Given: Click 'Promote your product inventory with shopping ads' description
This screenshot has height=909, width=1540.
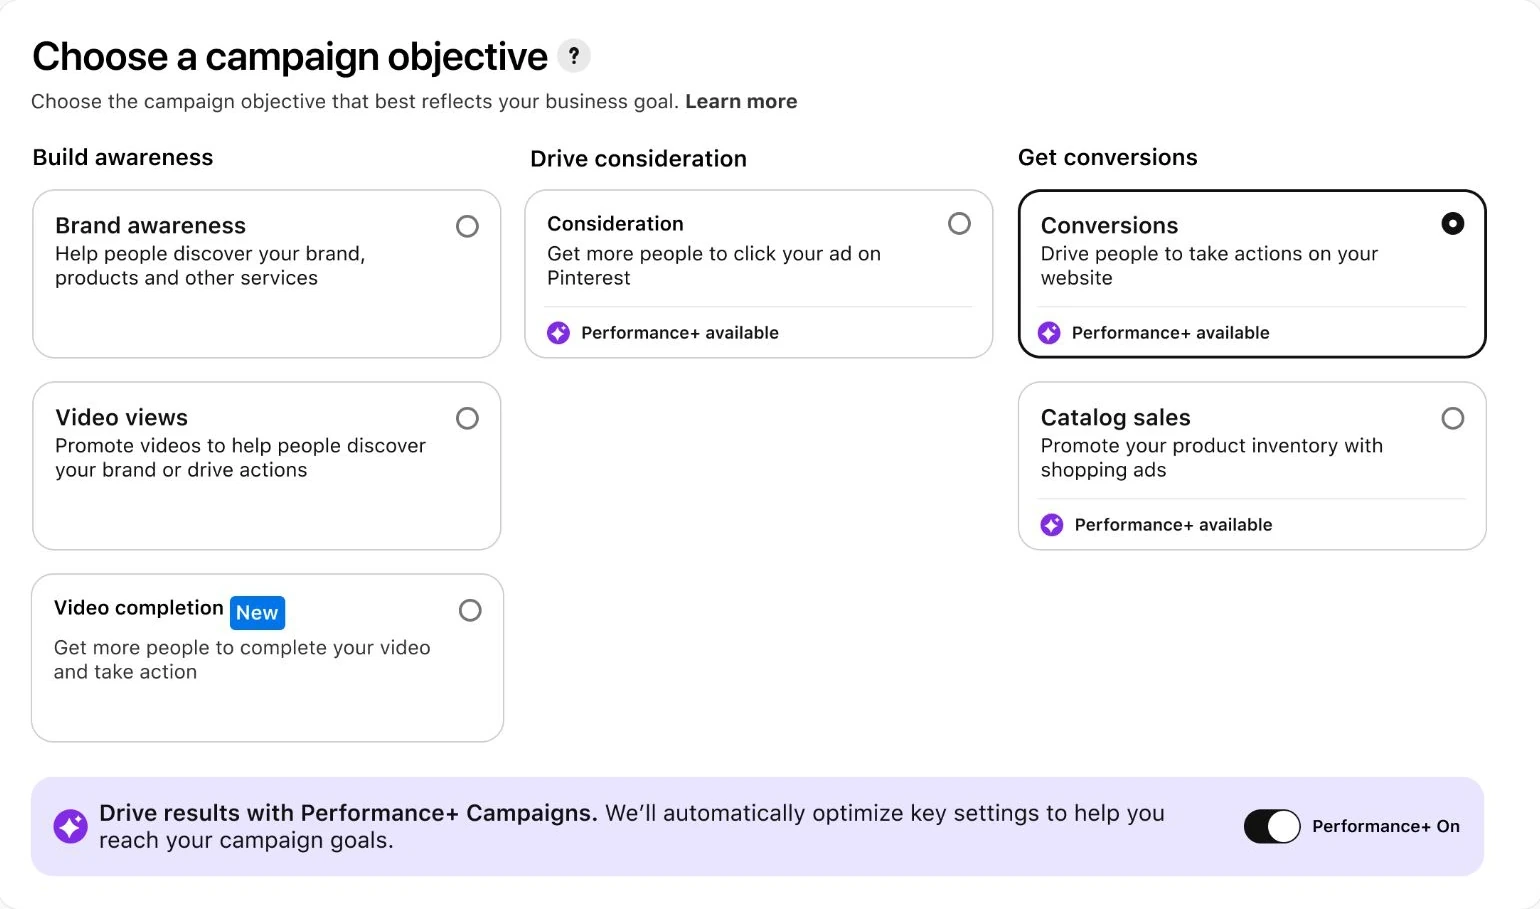Looking at the screenshot, I should [1212, 458].
